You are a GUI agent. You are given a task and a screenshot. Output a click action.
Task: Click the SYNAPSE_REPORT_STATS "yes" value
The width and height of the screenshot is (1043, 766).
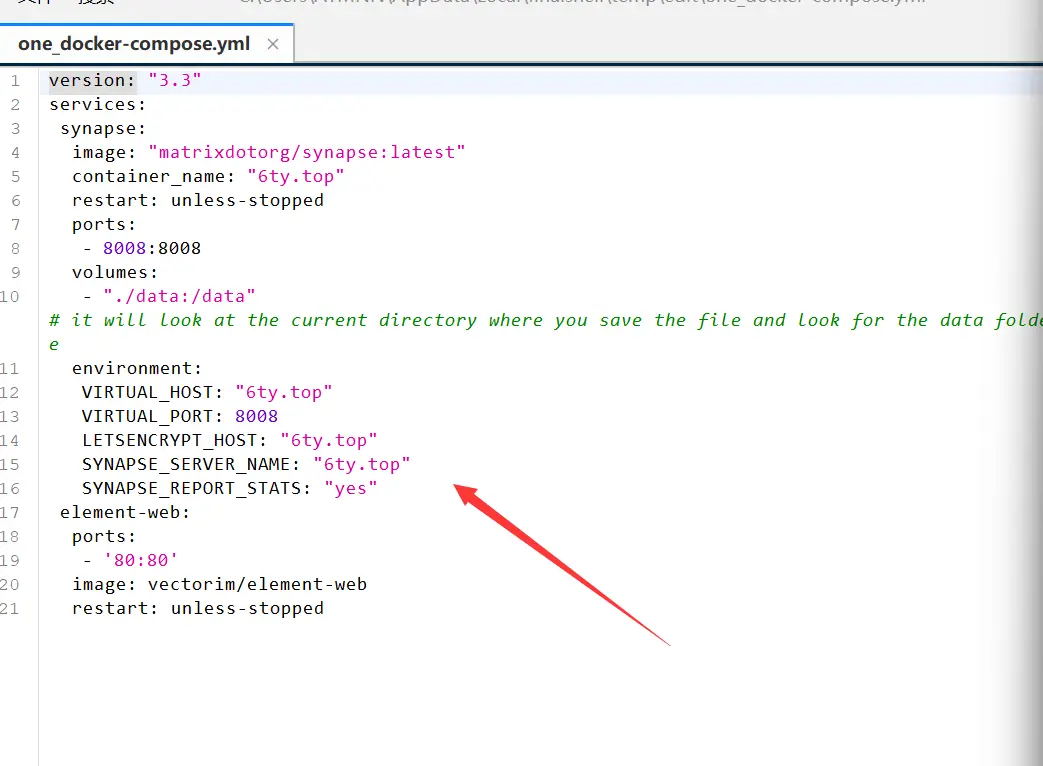click(x=351, y=488)
